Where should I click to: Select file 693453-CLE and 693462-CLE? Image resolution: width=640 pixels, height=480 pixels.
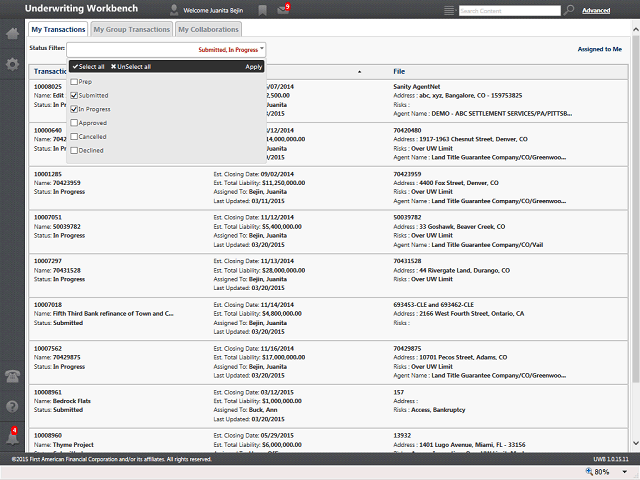tap(433, 305)
